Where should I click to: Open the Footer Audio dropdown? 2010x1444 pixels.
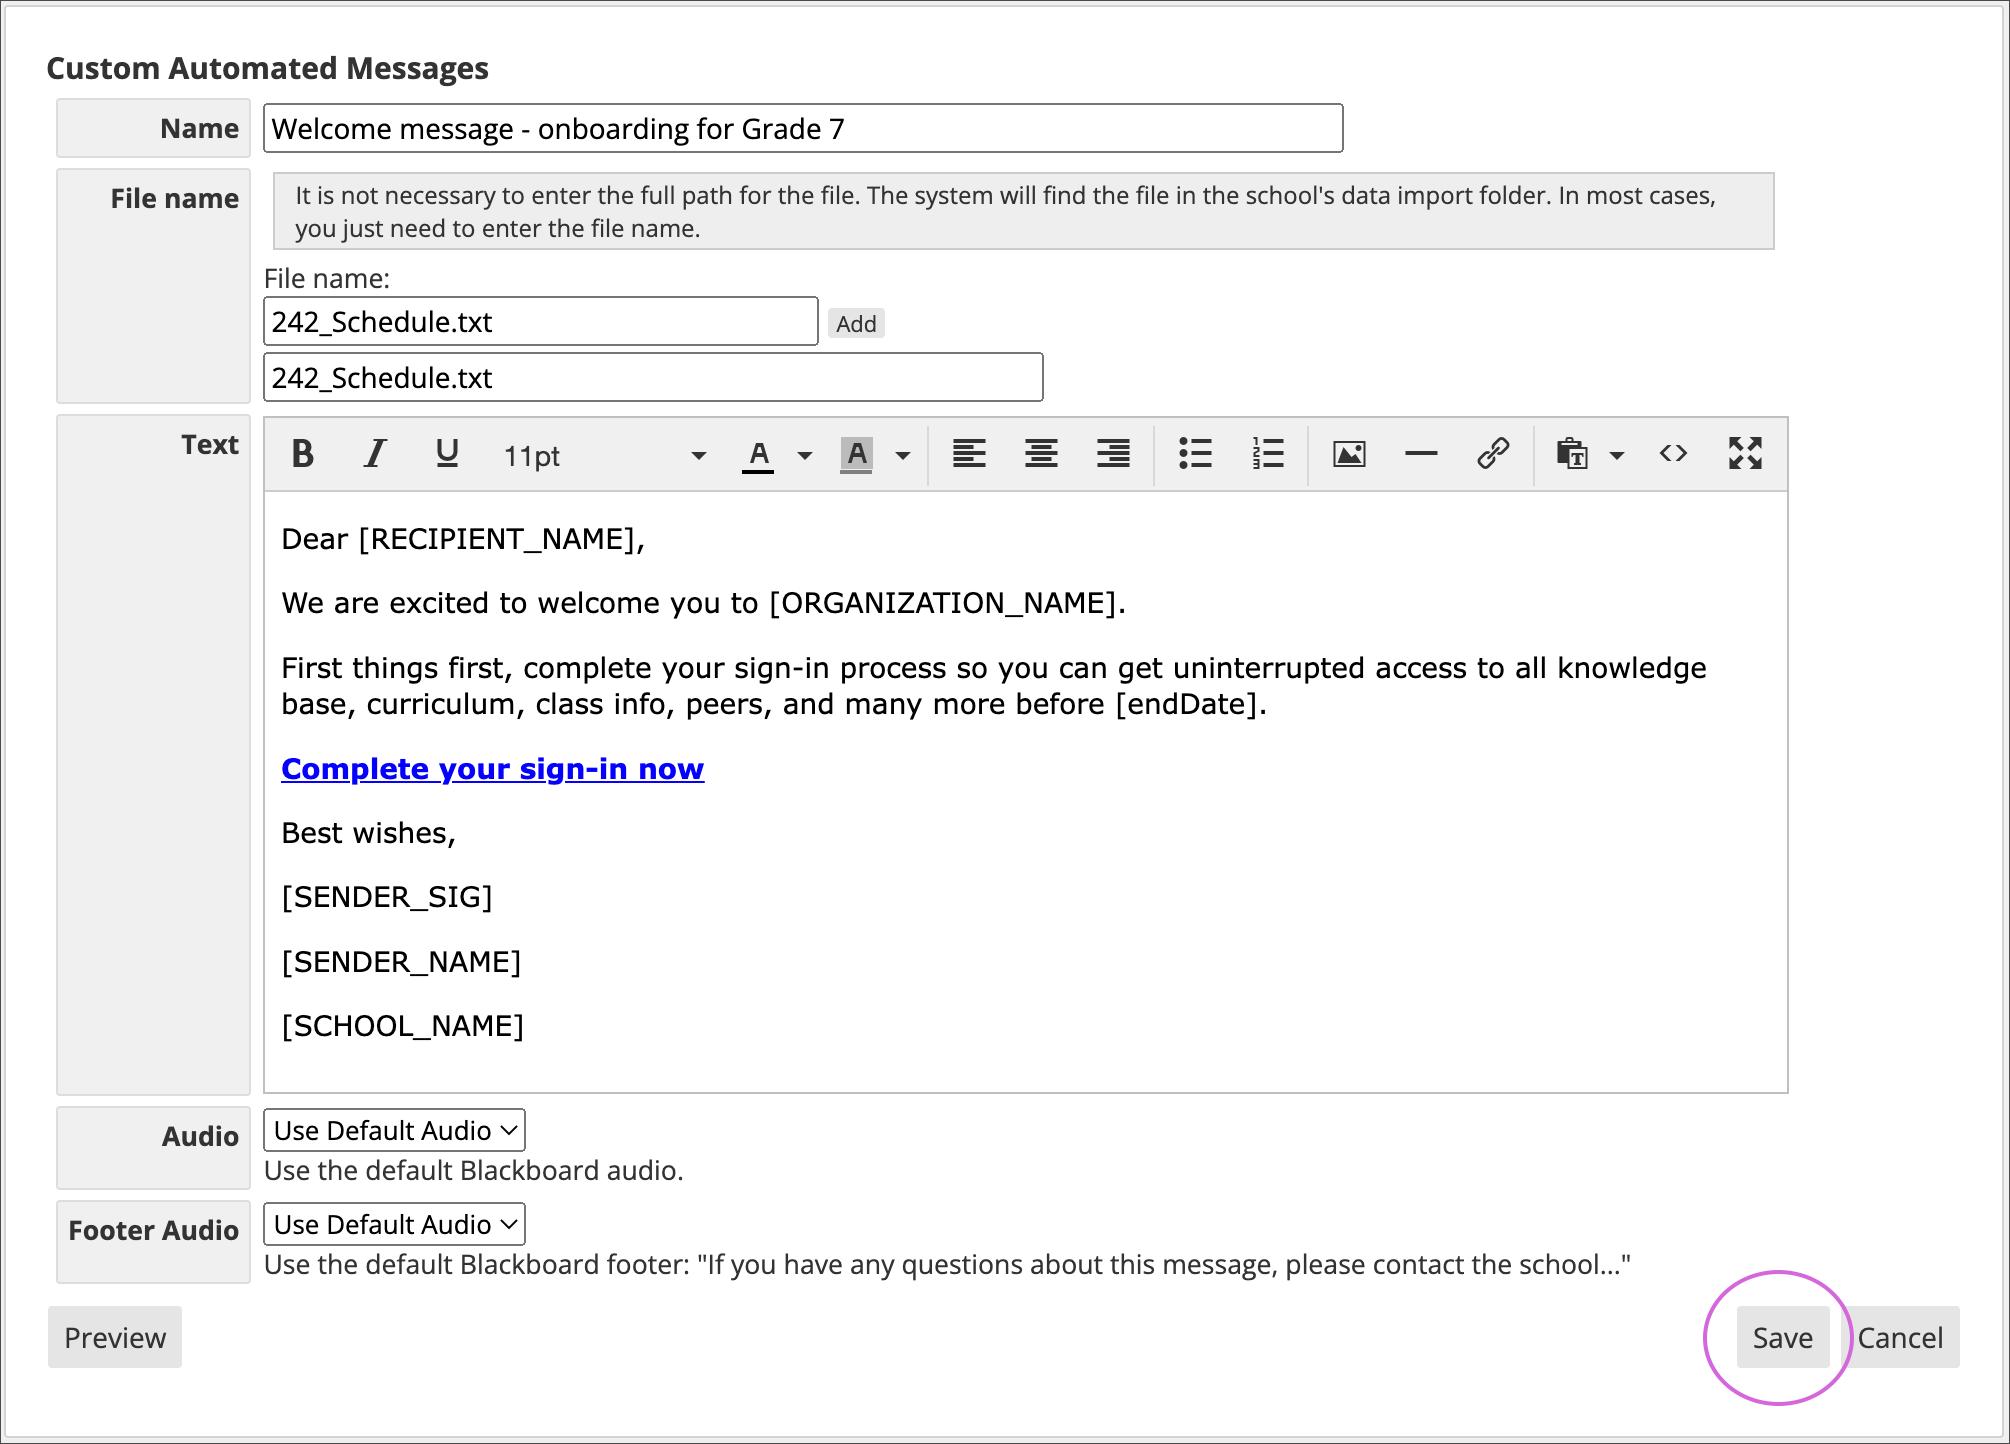click(x=394, y=1224)
